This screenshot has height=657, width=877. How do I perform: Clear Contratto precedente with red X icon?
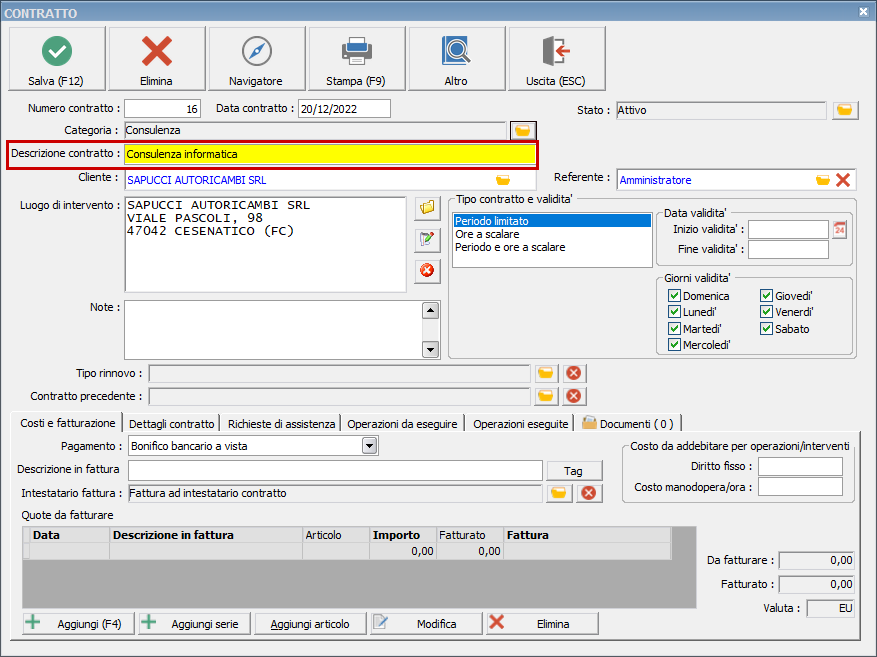(574, 396)
